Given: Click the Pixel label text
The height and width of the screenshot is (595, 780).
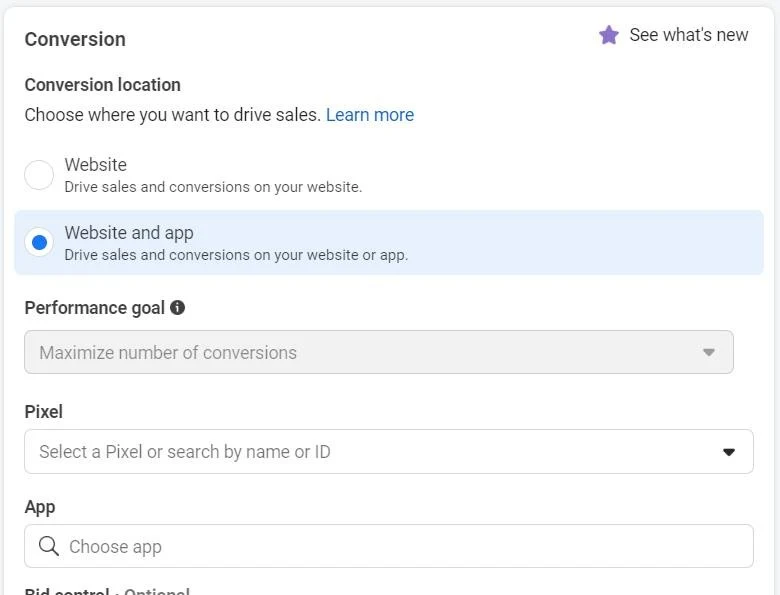Looking at the screenshot, I should click(x=44, y=412).
